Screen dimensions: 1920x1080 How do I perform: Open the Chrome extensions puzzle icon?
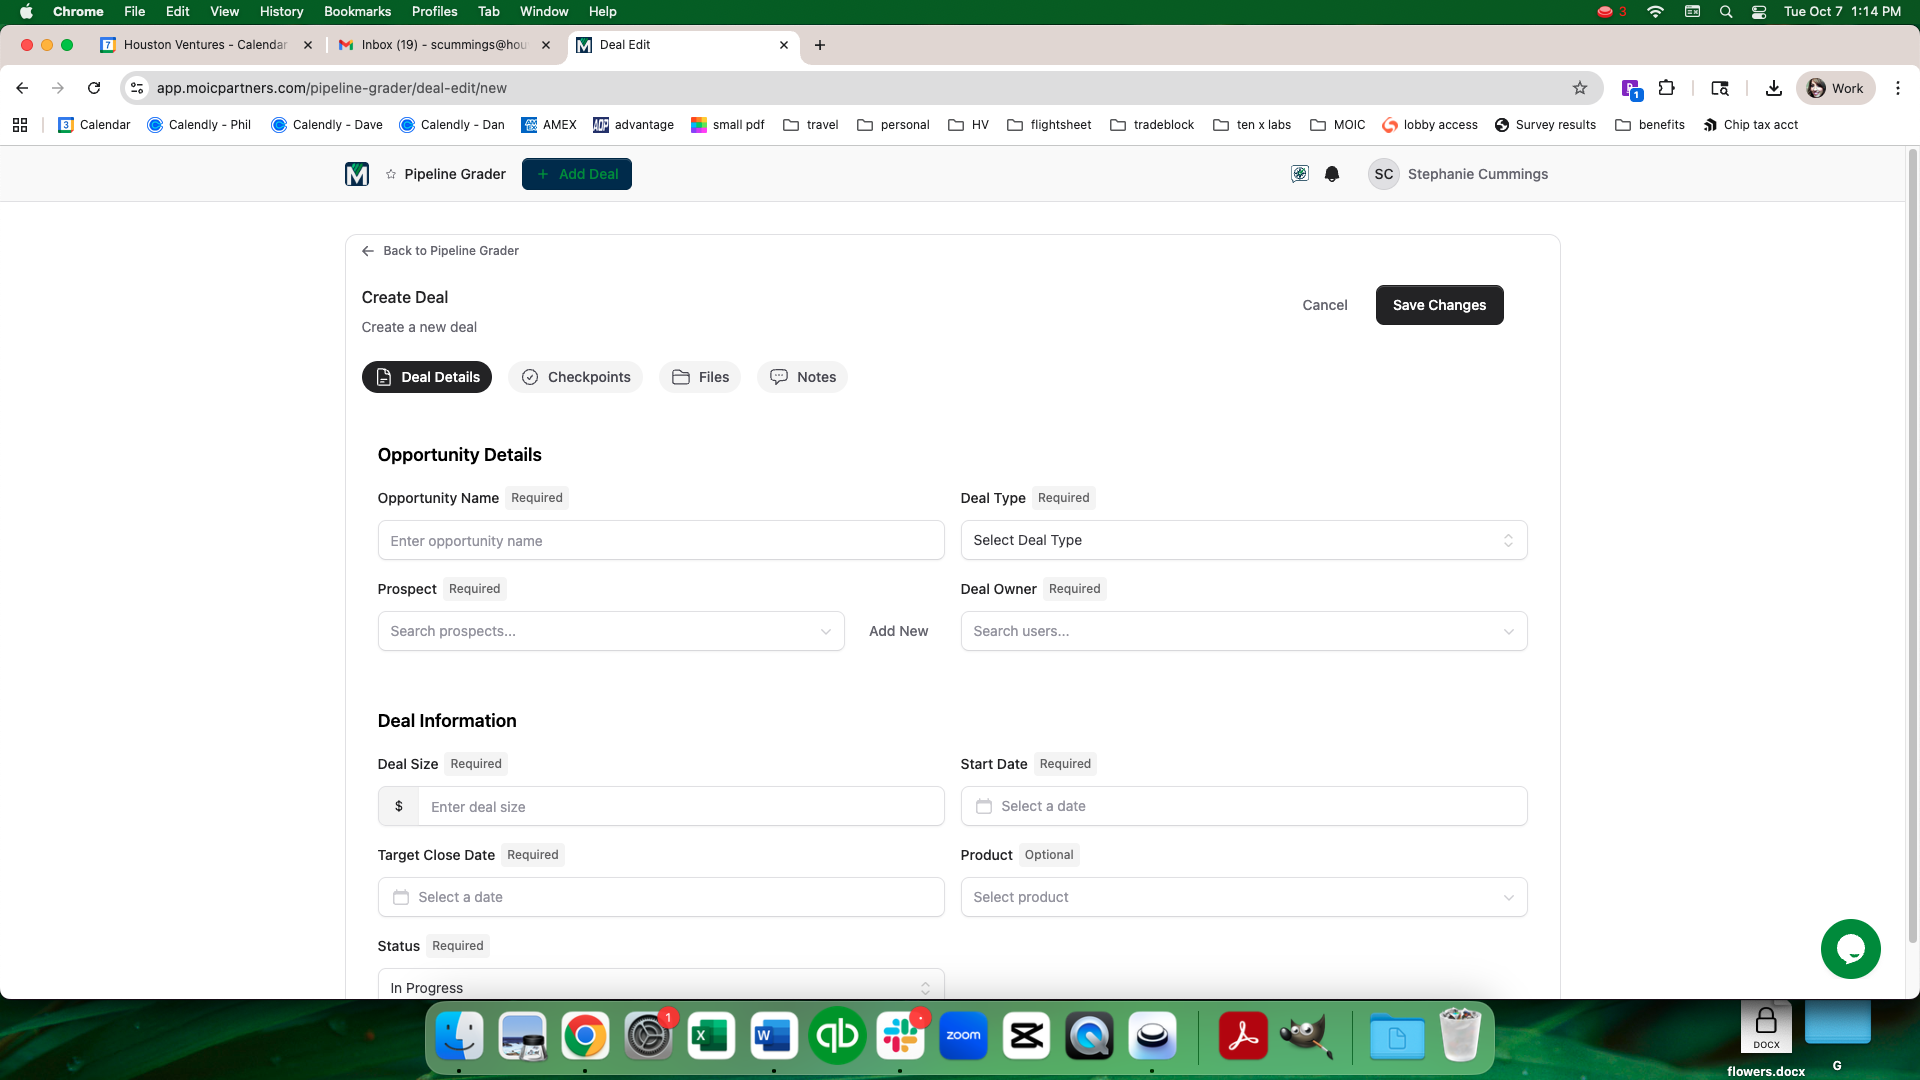point(1666,88)
